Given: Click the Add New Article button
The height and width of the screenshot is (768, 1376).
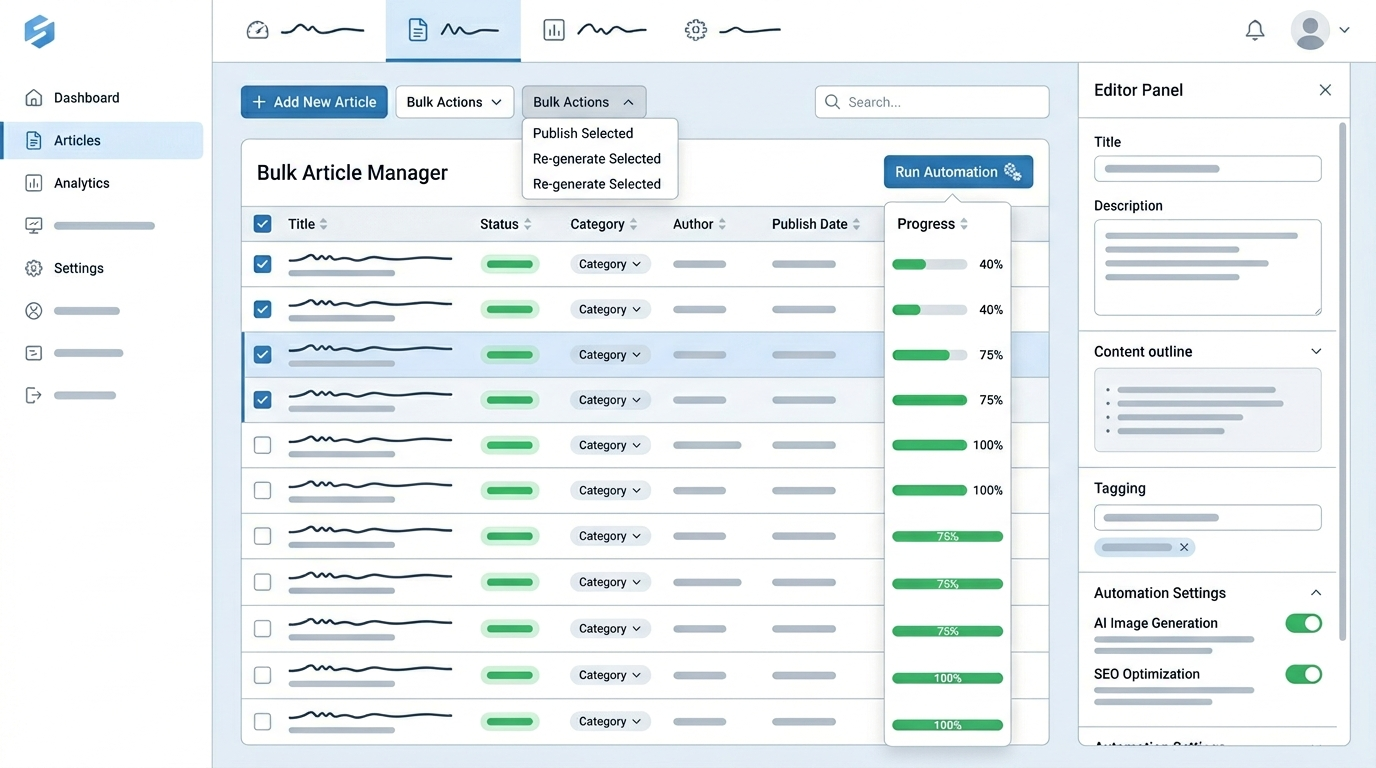Looking at the screenshot, I should point(314,102).
